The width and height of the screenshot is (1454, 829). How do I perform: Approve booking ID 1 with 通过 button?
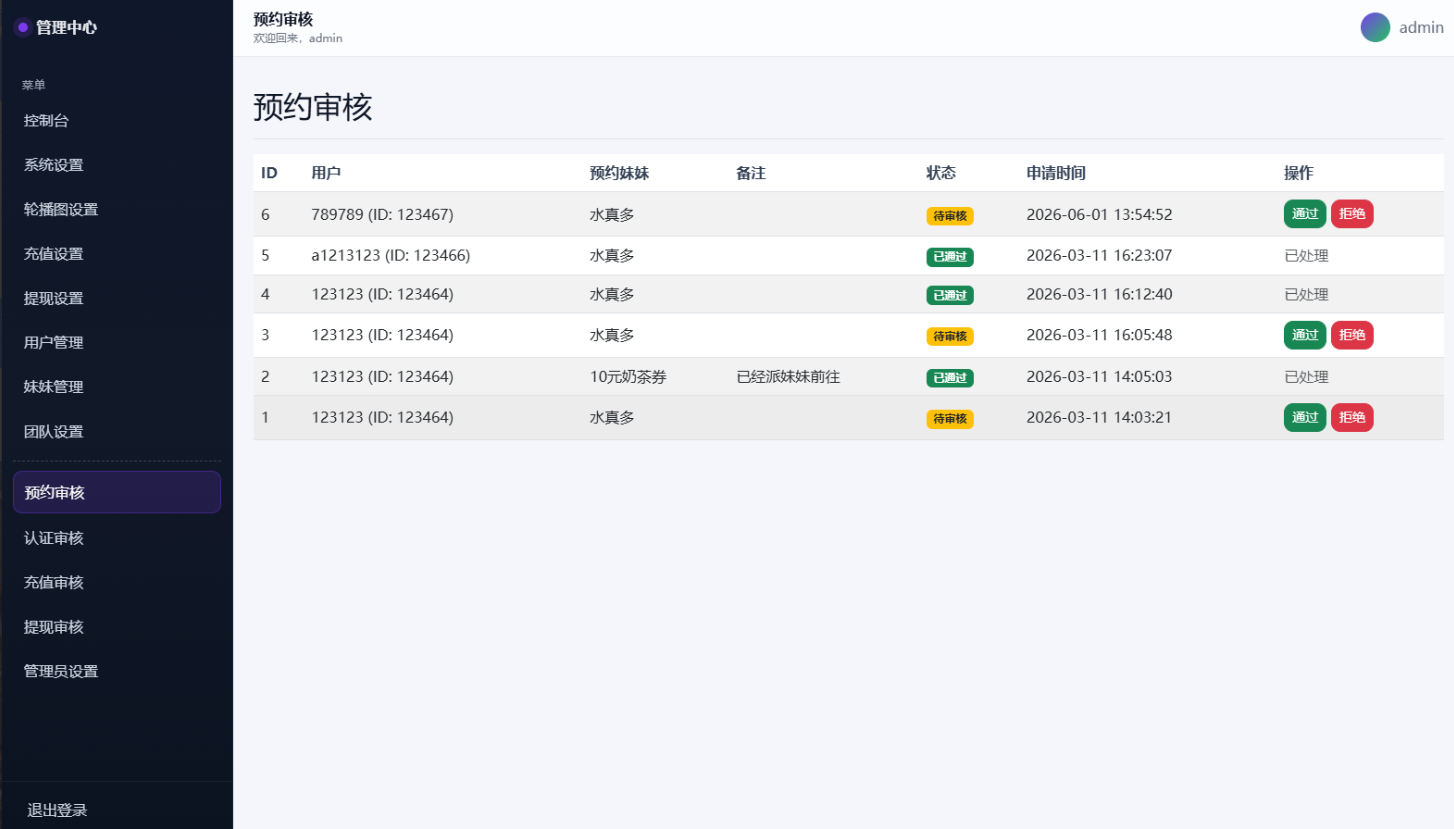coord(1305,418)
